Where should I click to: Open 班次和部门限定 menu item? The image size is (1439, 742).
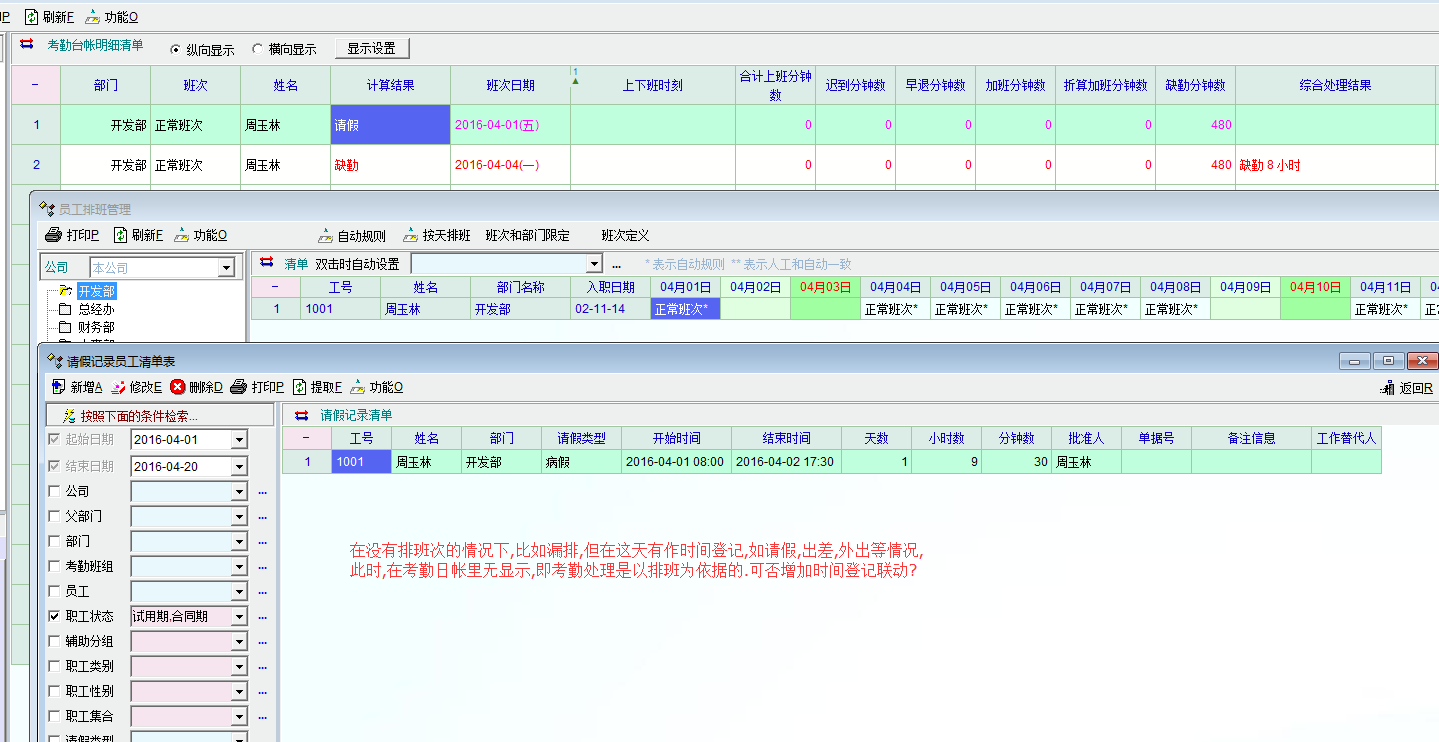point(527,236)
